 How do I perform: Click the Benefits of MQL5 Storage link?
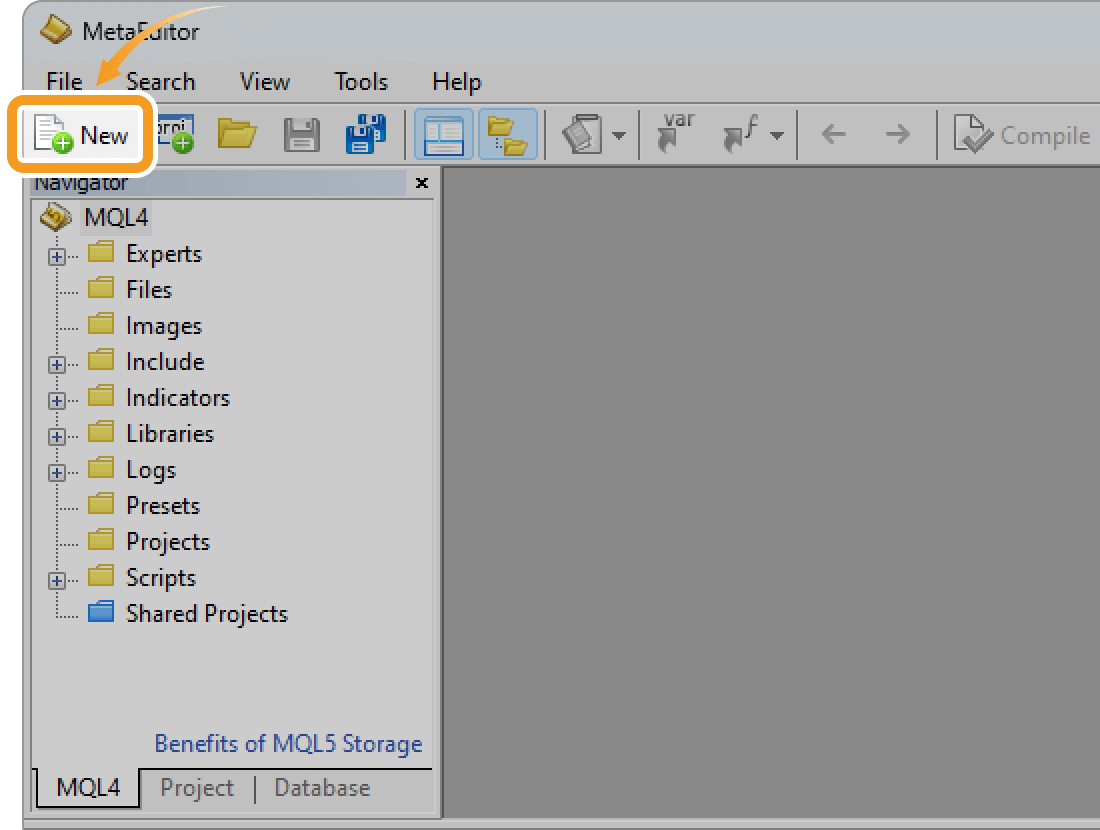[x=288, y=744]
